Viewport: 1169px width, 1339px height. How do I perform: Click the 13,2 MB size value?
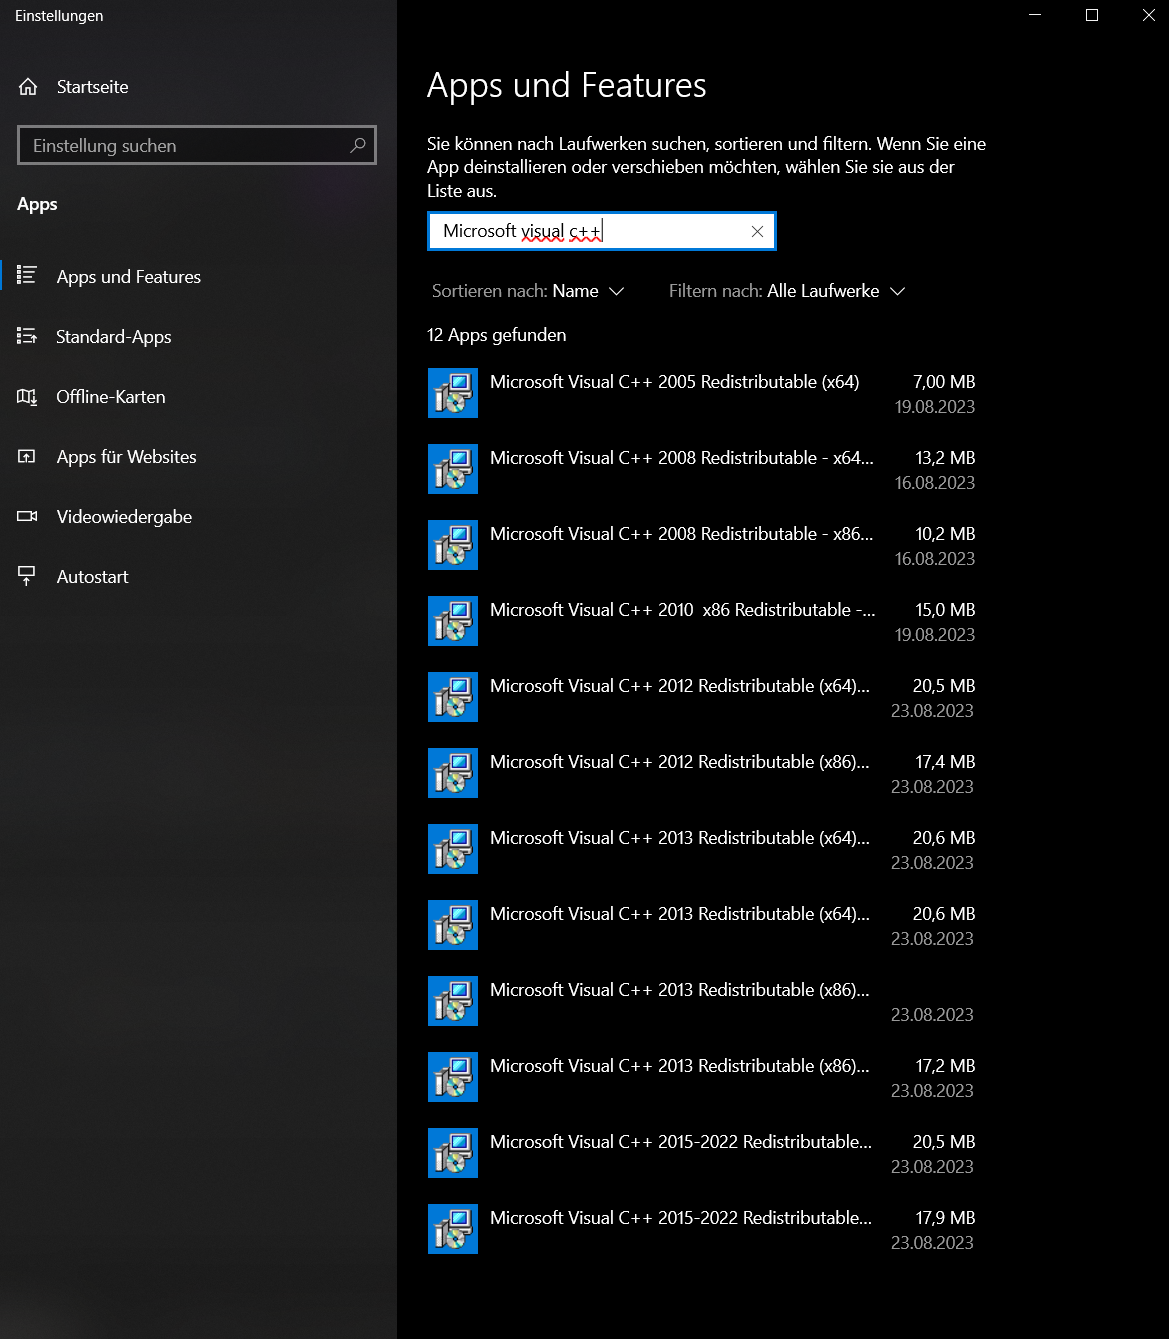point(945,458)
